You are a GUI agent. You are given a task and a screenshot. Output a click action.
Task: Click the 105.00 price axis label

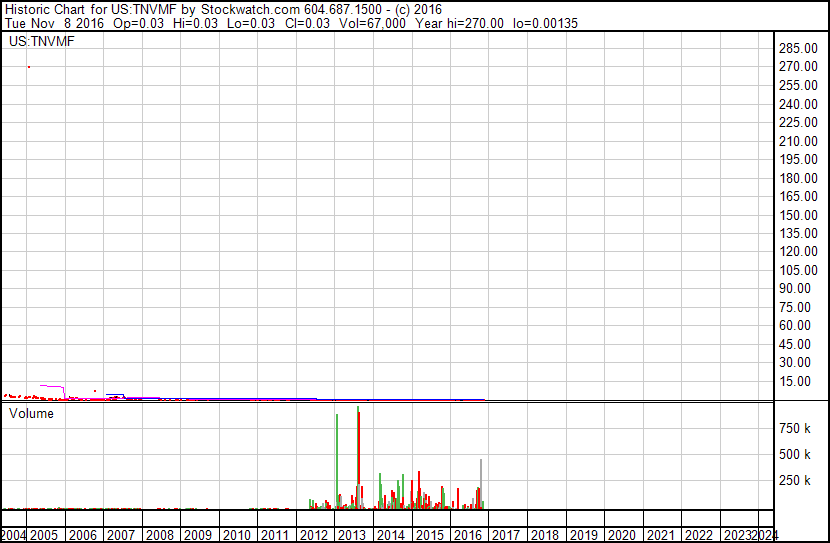(798, 270)
